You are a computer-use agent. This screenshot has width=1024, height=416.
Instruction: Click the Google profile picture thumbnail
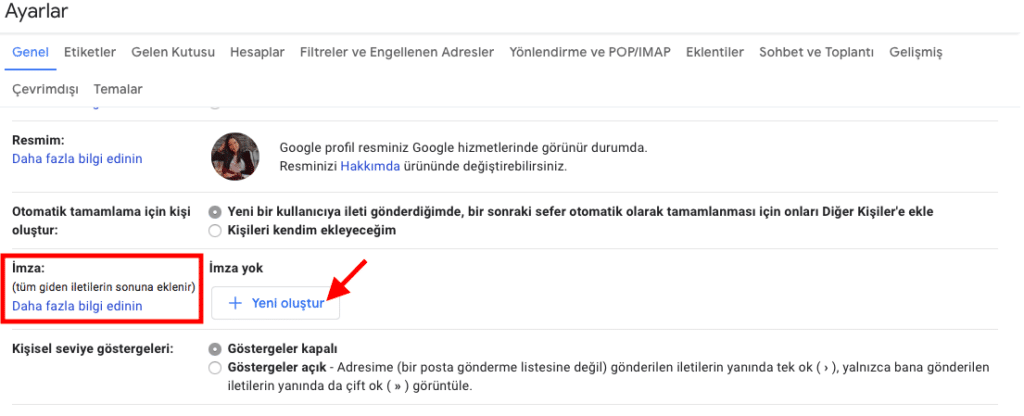[x=235, y=157]
